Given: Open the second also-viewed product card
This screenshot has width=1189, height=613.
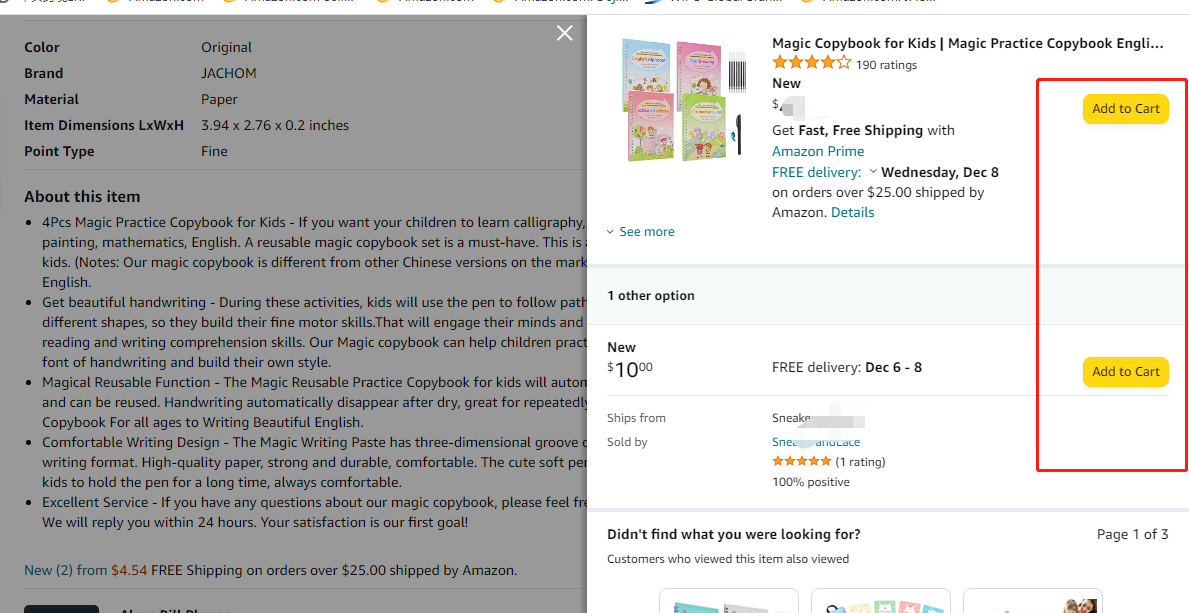Looking at the screenshot, I should tap(880, 601).
